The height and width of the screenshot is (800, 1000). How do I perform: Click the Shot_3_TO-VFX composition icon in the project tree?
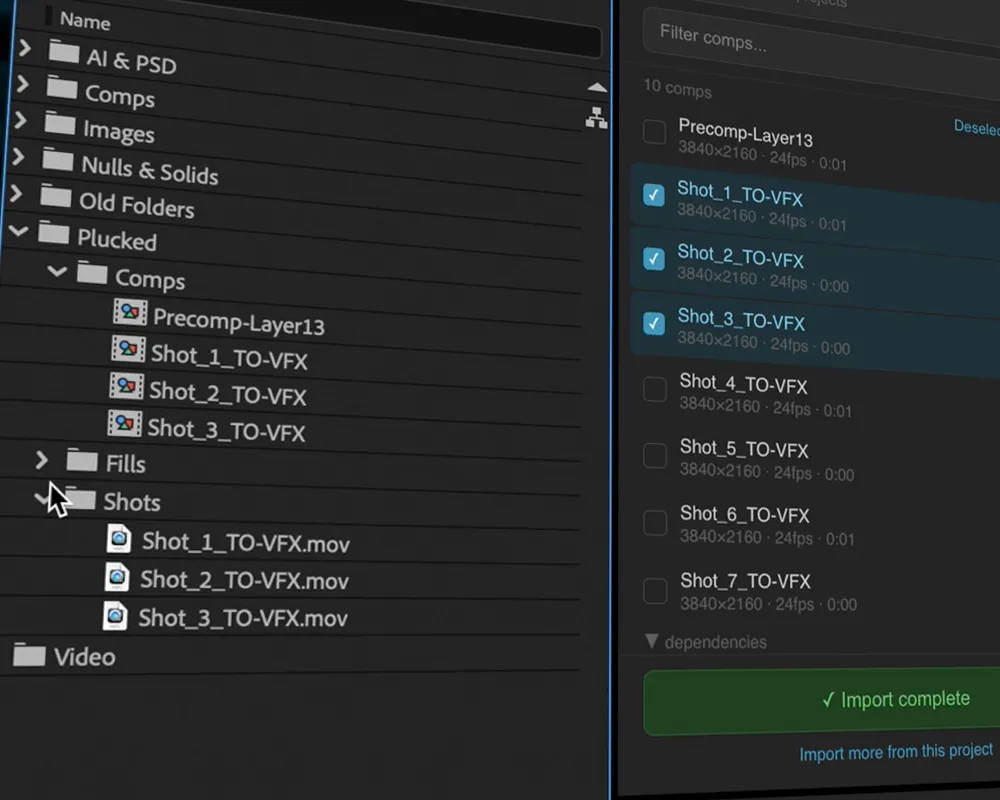click(x=124, y=423)
